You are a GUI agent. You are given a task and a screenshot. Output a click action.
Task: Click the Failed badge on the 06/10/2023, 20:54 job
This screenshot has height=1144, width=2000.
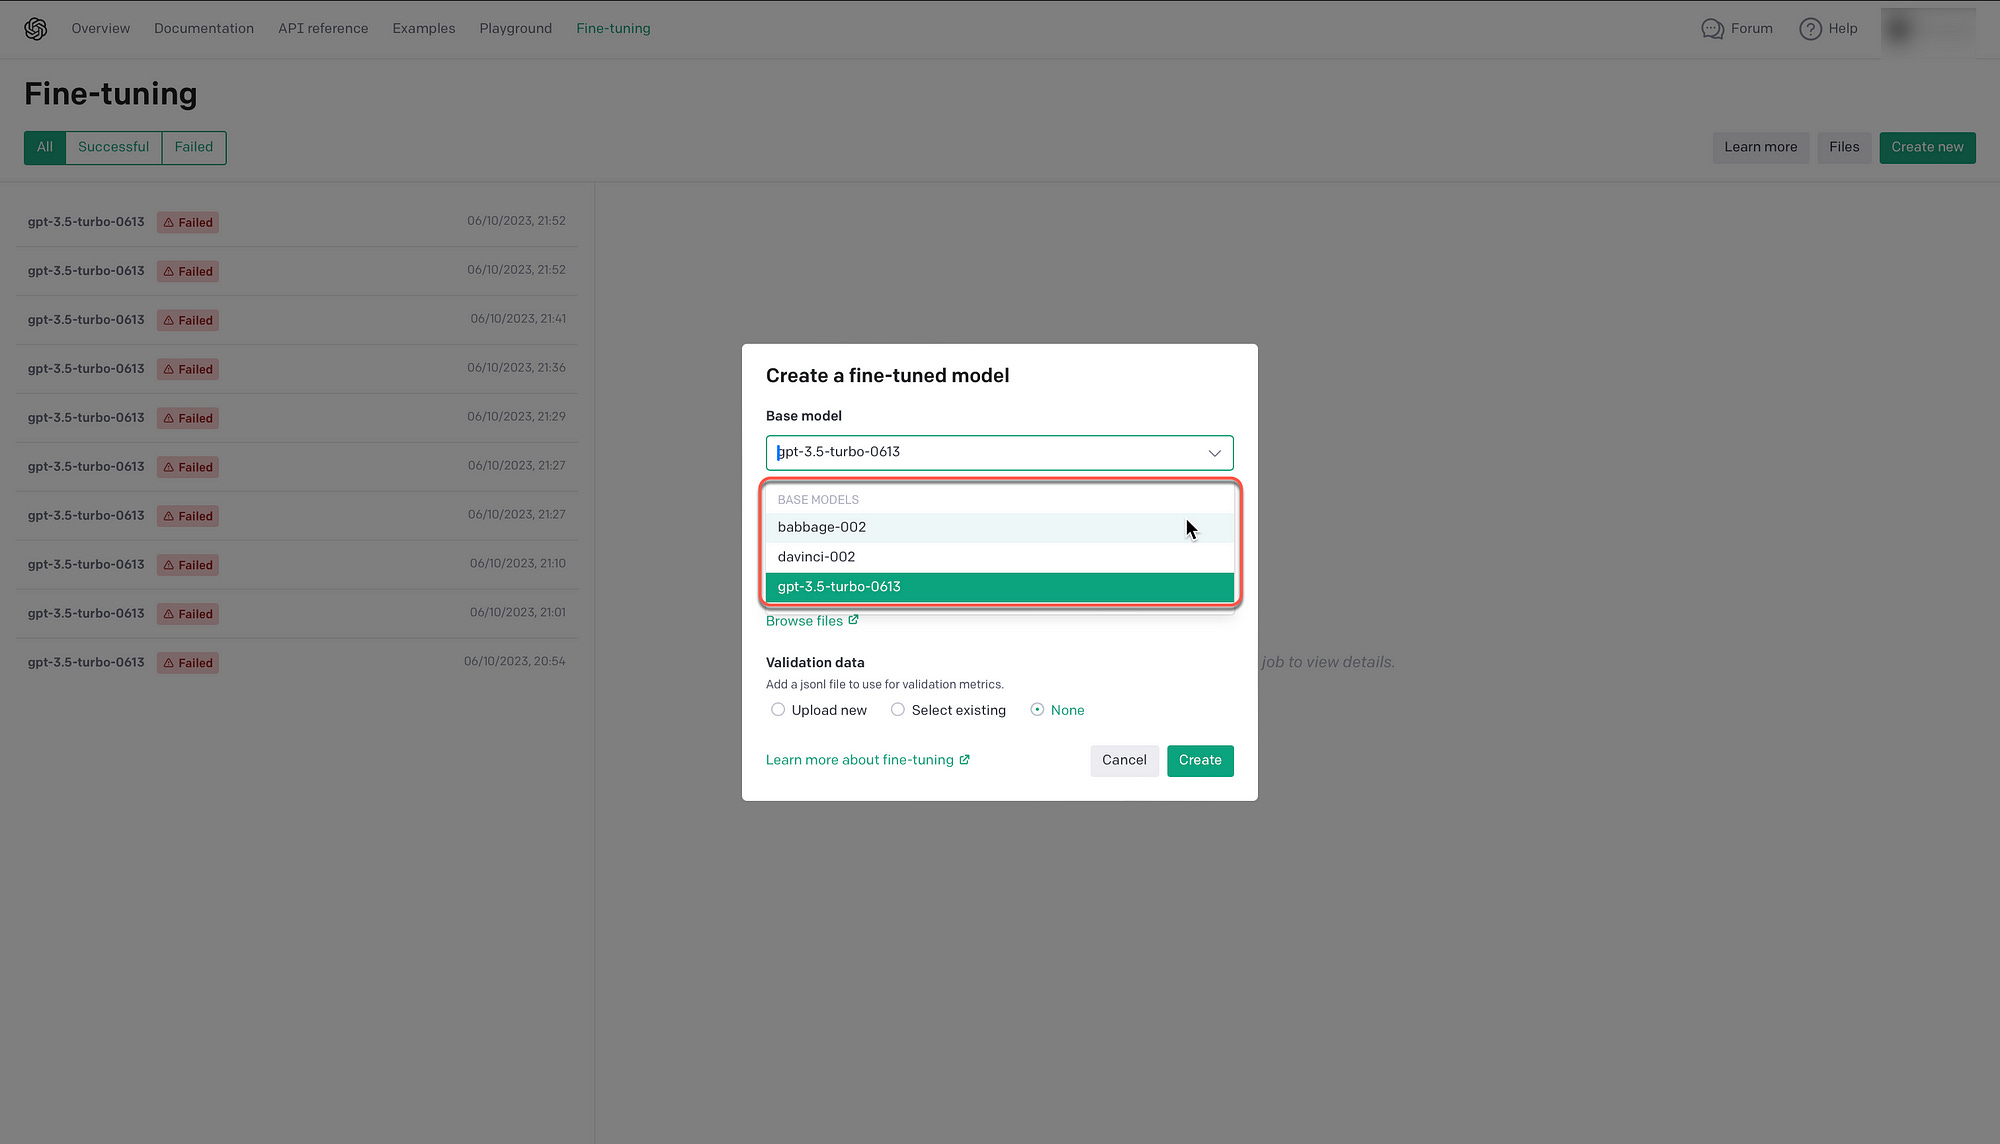[187, 662]
